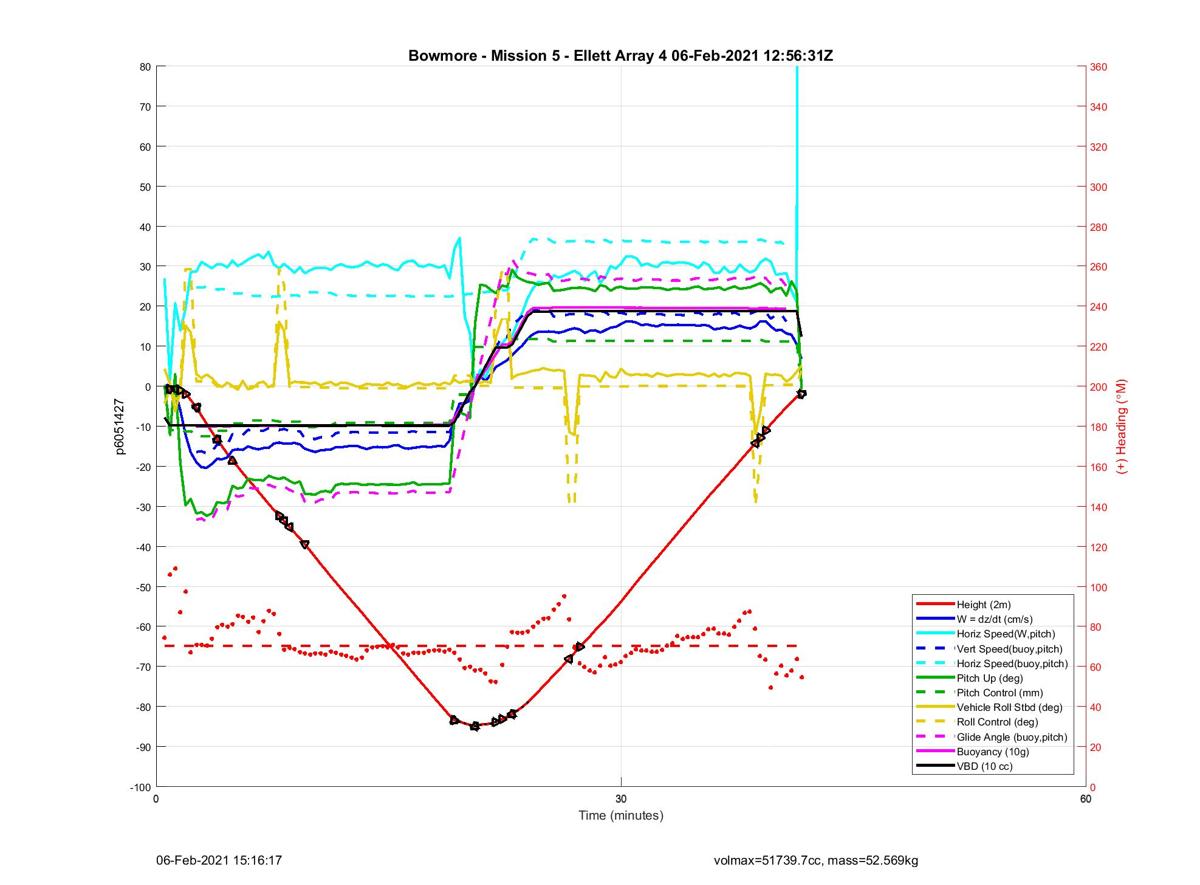Click legend entry 'Pitch Control (mm)'
The height and width of the screenshot is (885, 1200).
point(1001,692)
